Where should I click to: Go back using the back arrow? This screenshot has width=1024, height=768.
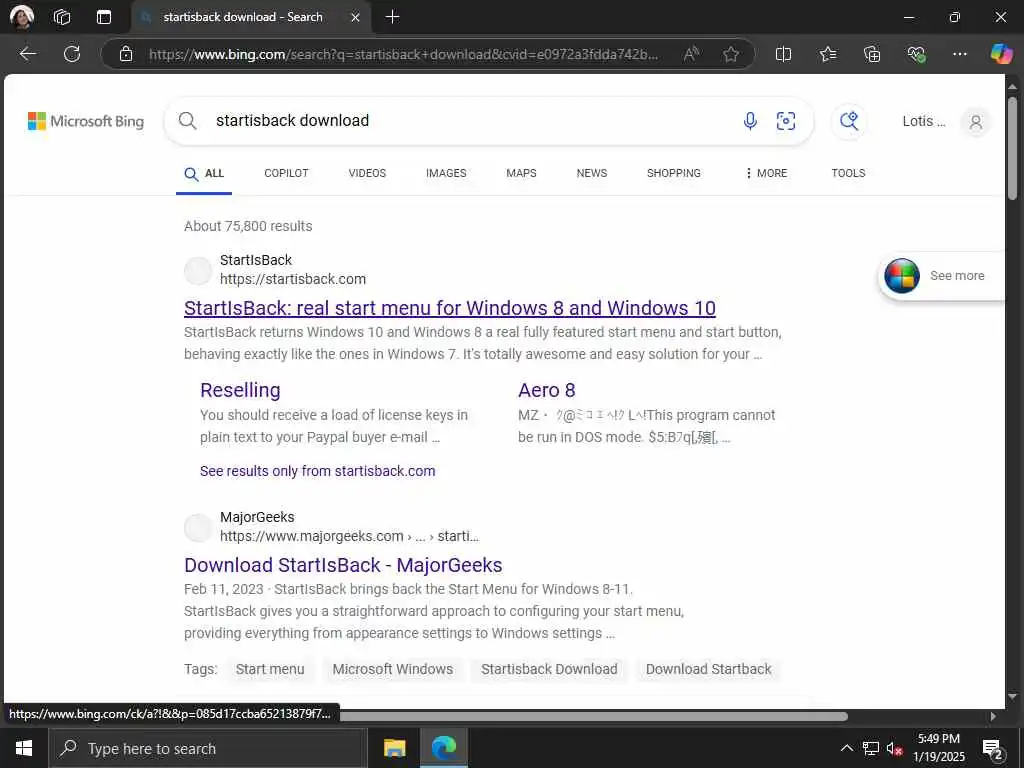28,54
